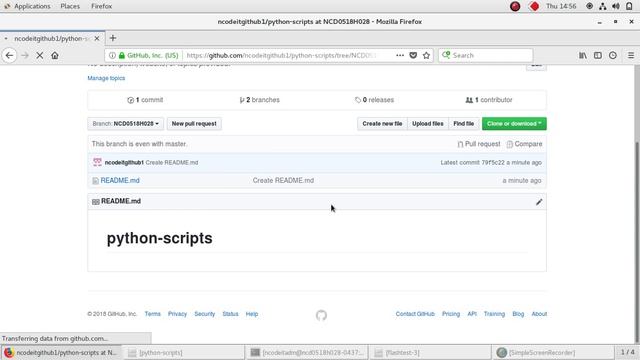Edit README.md using the pencil icon
Viewport: 640px width, 360px height.
(x=539, y=202)
